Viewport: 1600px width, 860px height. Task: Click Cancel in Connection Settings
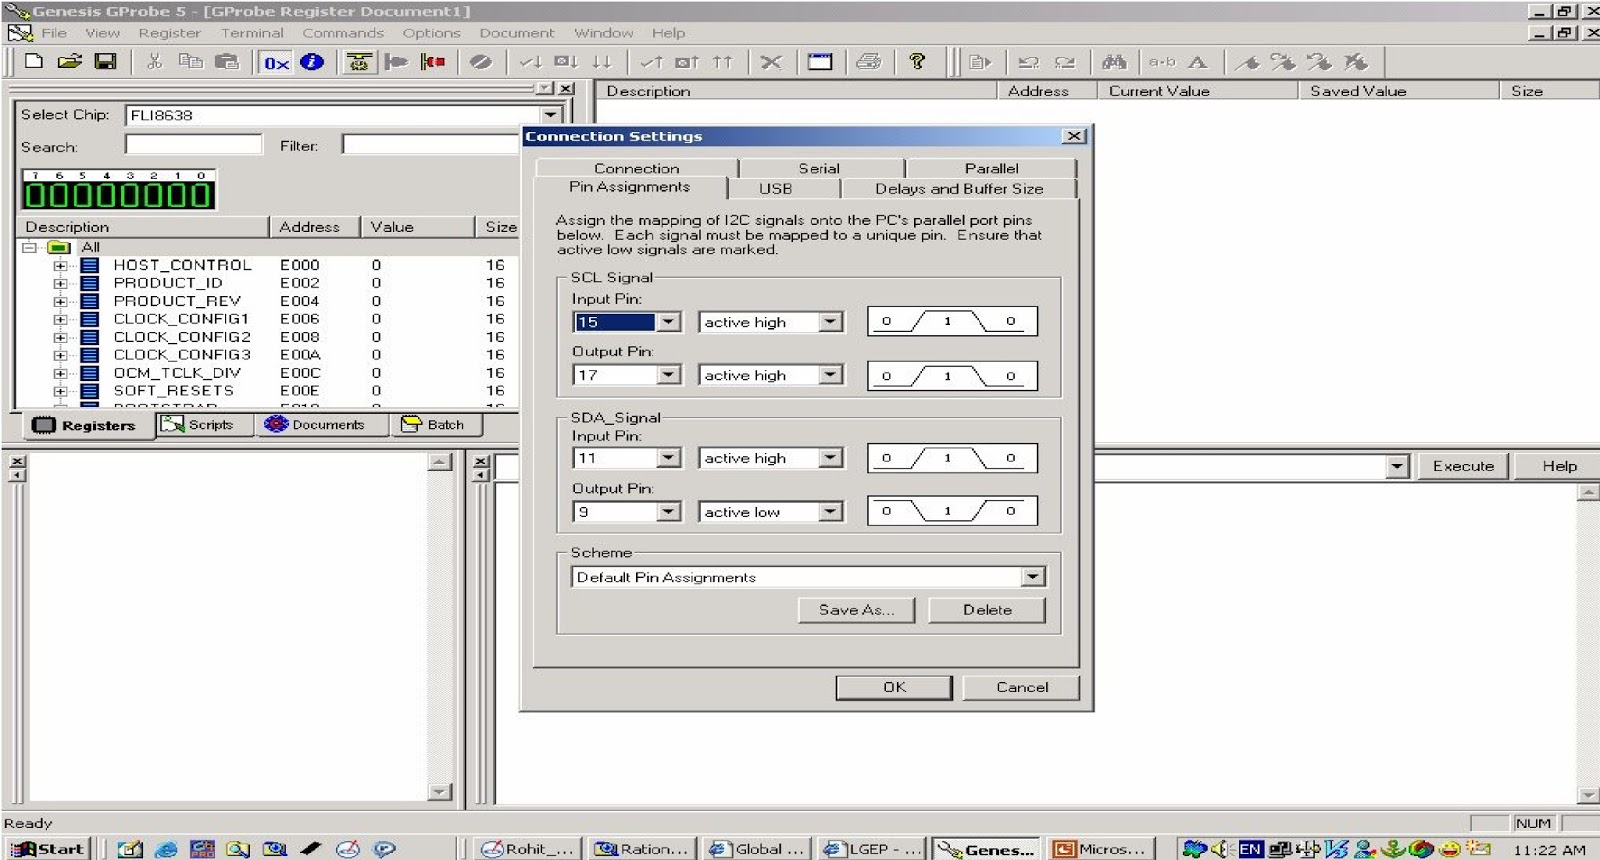click(1022, 687)
